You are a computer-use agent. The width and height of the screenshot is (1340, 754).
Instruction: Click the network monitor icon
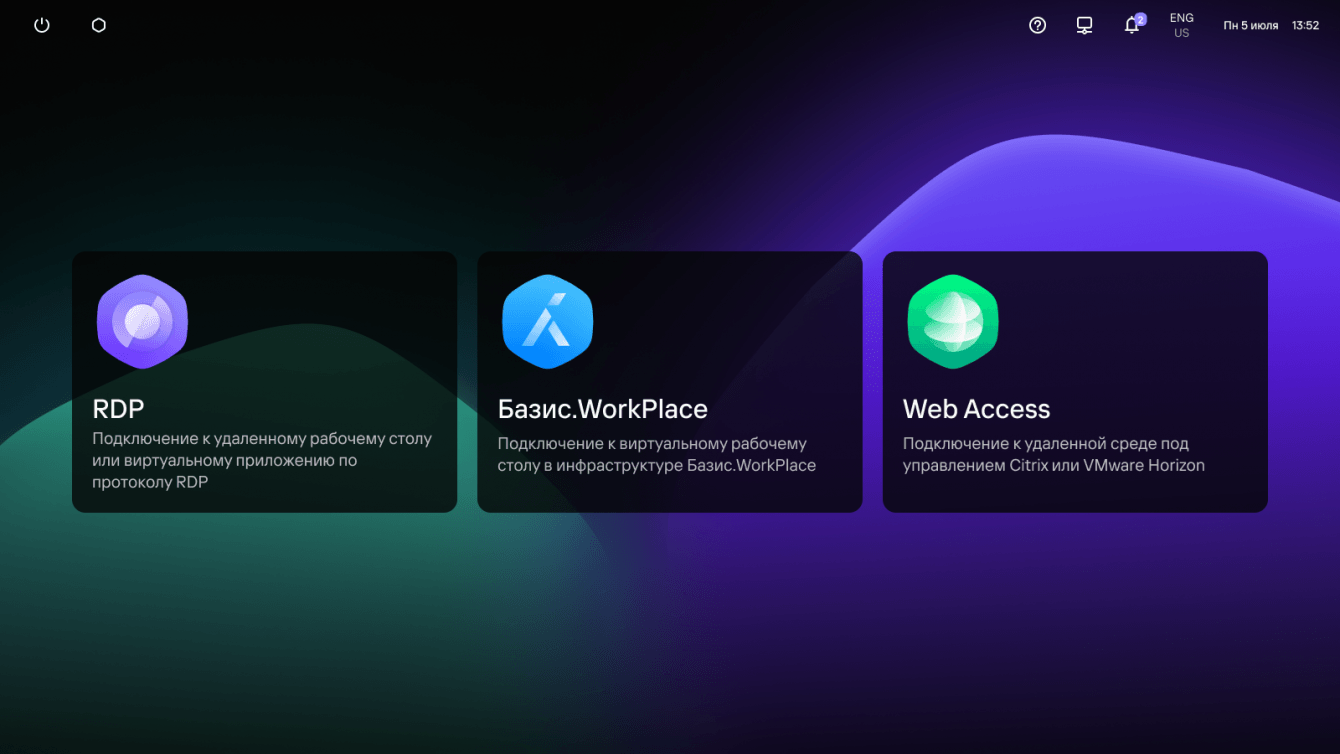tap(1084, 25)
